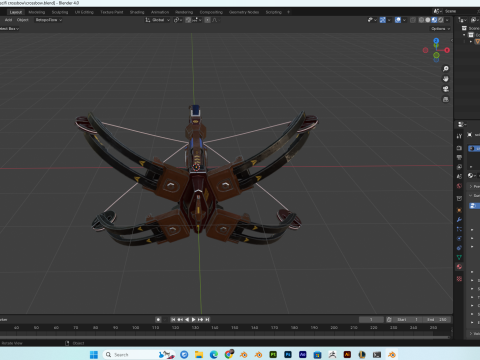This screenshot has width=480, height=360.
Task: Open the World properties tab
Action: pyautogui.click(x=459, y=186)
